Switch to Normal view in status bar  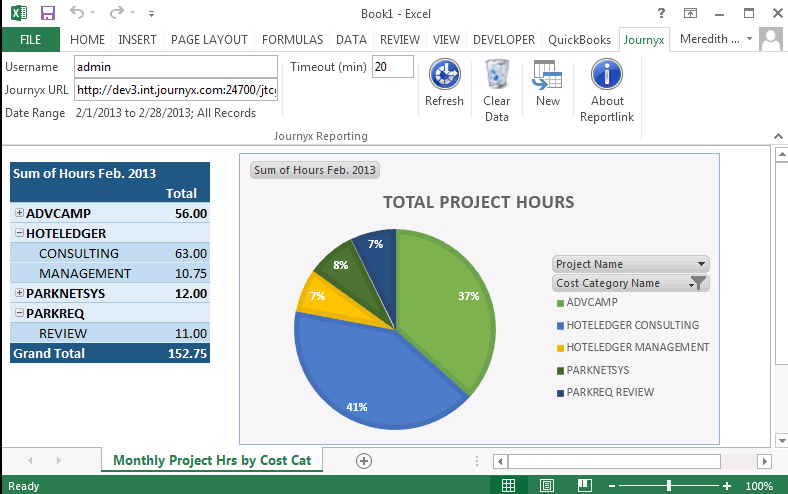(509, 485)
